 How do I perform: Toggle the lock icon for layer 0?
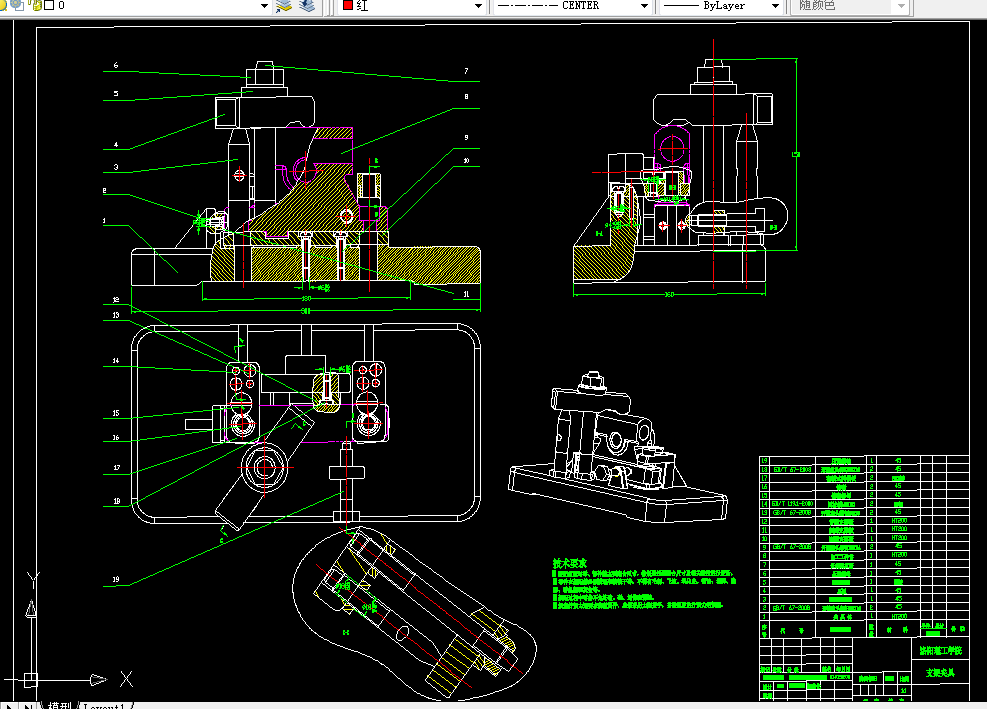click(36, 6)
